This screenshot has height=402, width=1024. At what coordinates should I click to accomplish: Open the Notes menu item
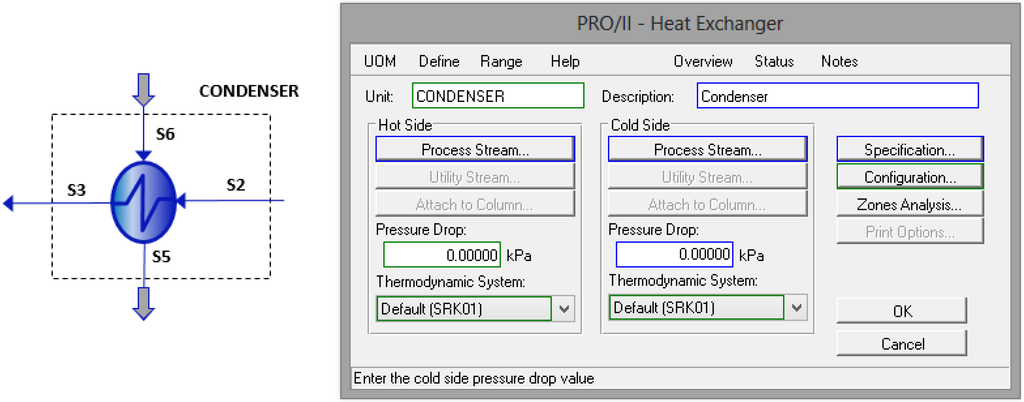[x=840, y=61]
